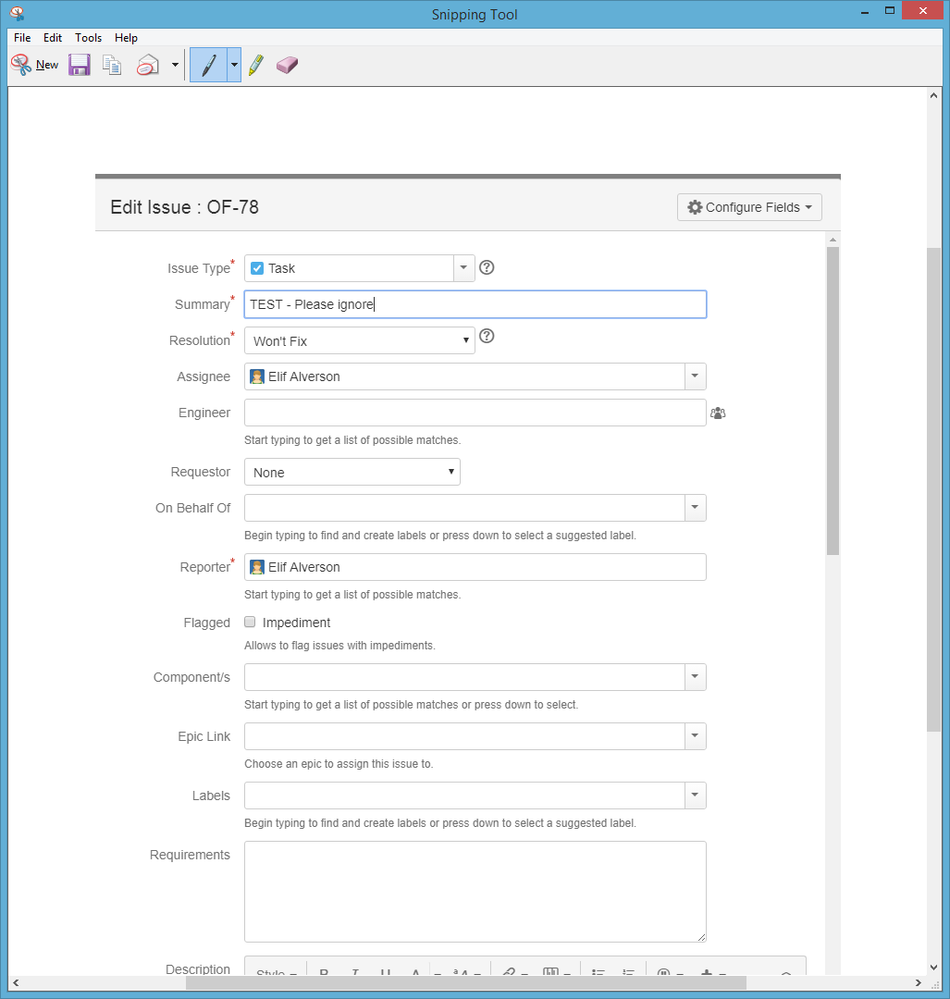
Task: Select the Pen tool in Snipping Tool
Action: (x=208, y=65)
